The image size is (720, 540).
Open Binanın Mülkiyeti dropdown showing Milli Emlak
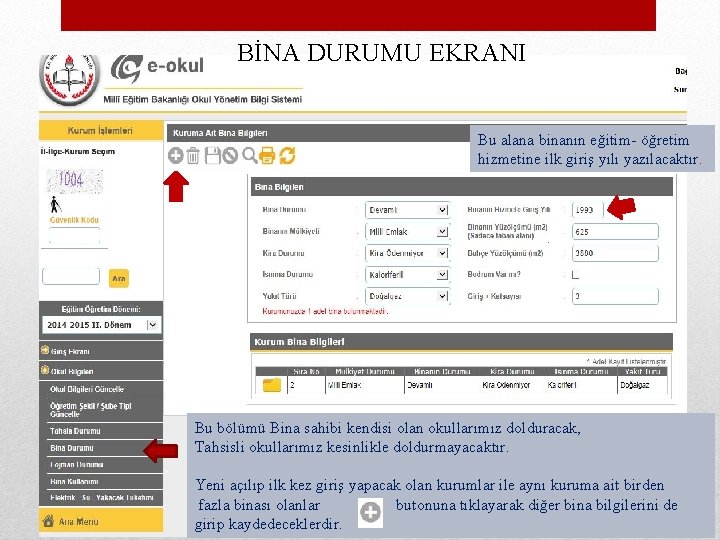click(407, 231)
